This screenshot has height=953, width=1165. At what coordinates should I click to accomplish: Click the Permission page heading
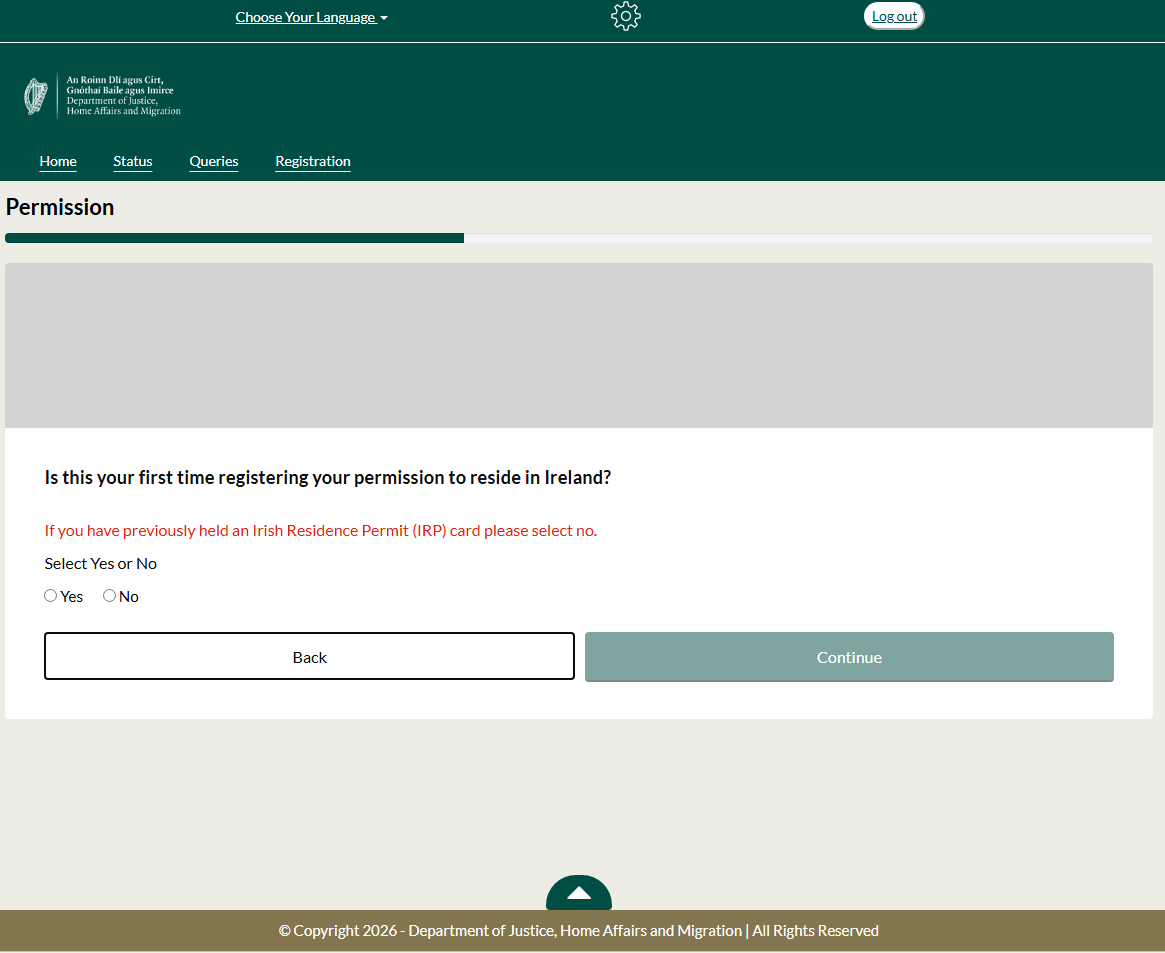pyautogui.click(x=60, y=207)
